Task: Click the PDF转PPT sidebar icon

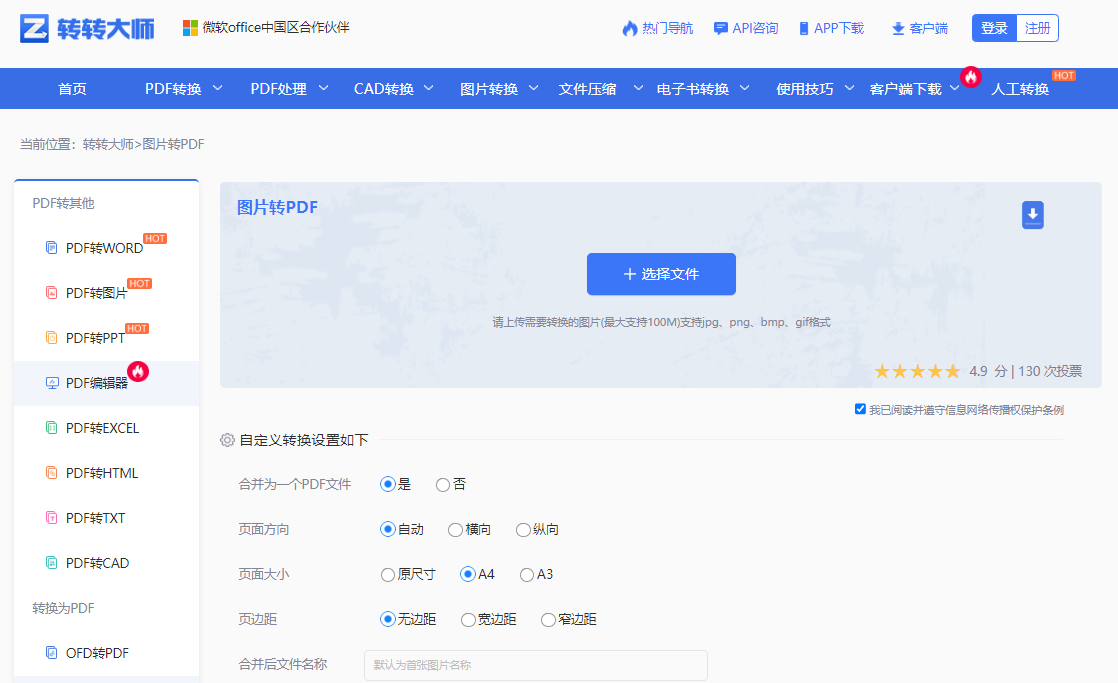Action: pos(52,337)
